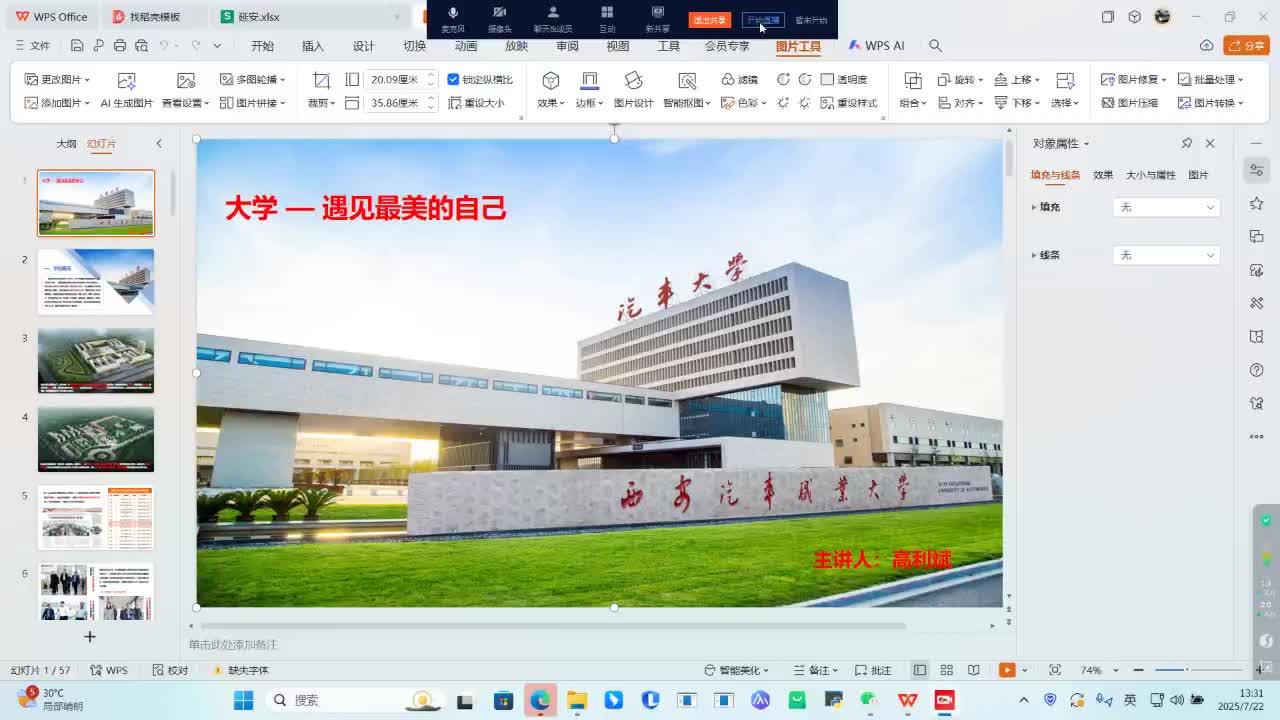Open the 填充 fill dropdown showing 无

coord(1166,207)
